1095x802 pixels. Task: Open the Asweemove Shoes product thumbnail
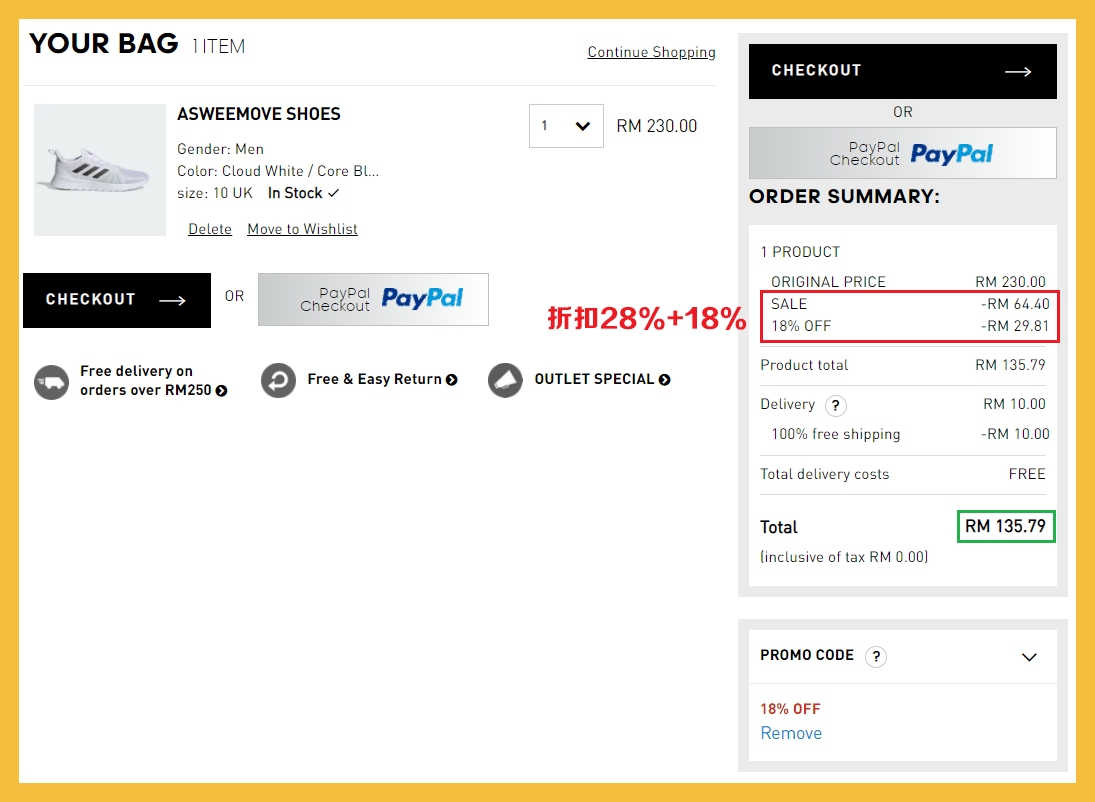[x=100, y=170]
